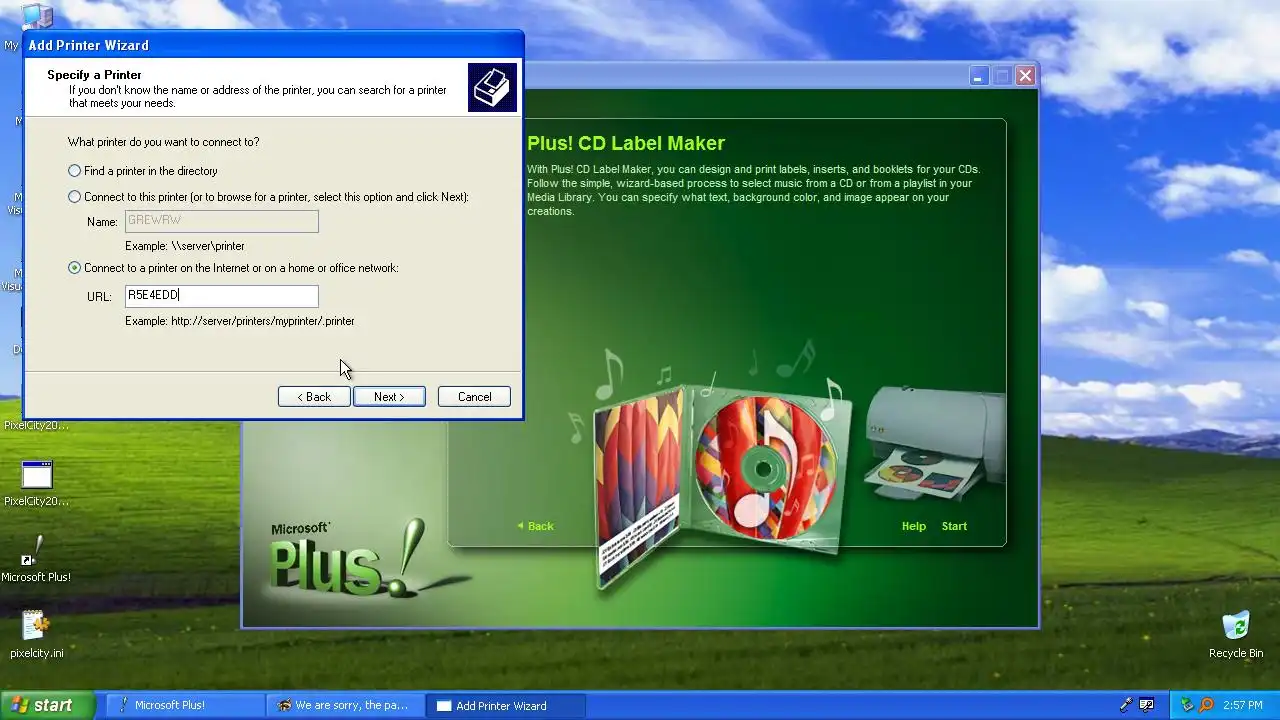Open Help in Plus! CD Label Maker
The width and height of the screenshot is (1280, 720).
914,526
